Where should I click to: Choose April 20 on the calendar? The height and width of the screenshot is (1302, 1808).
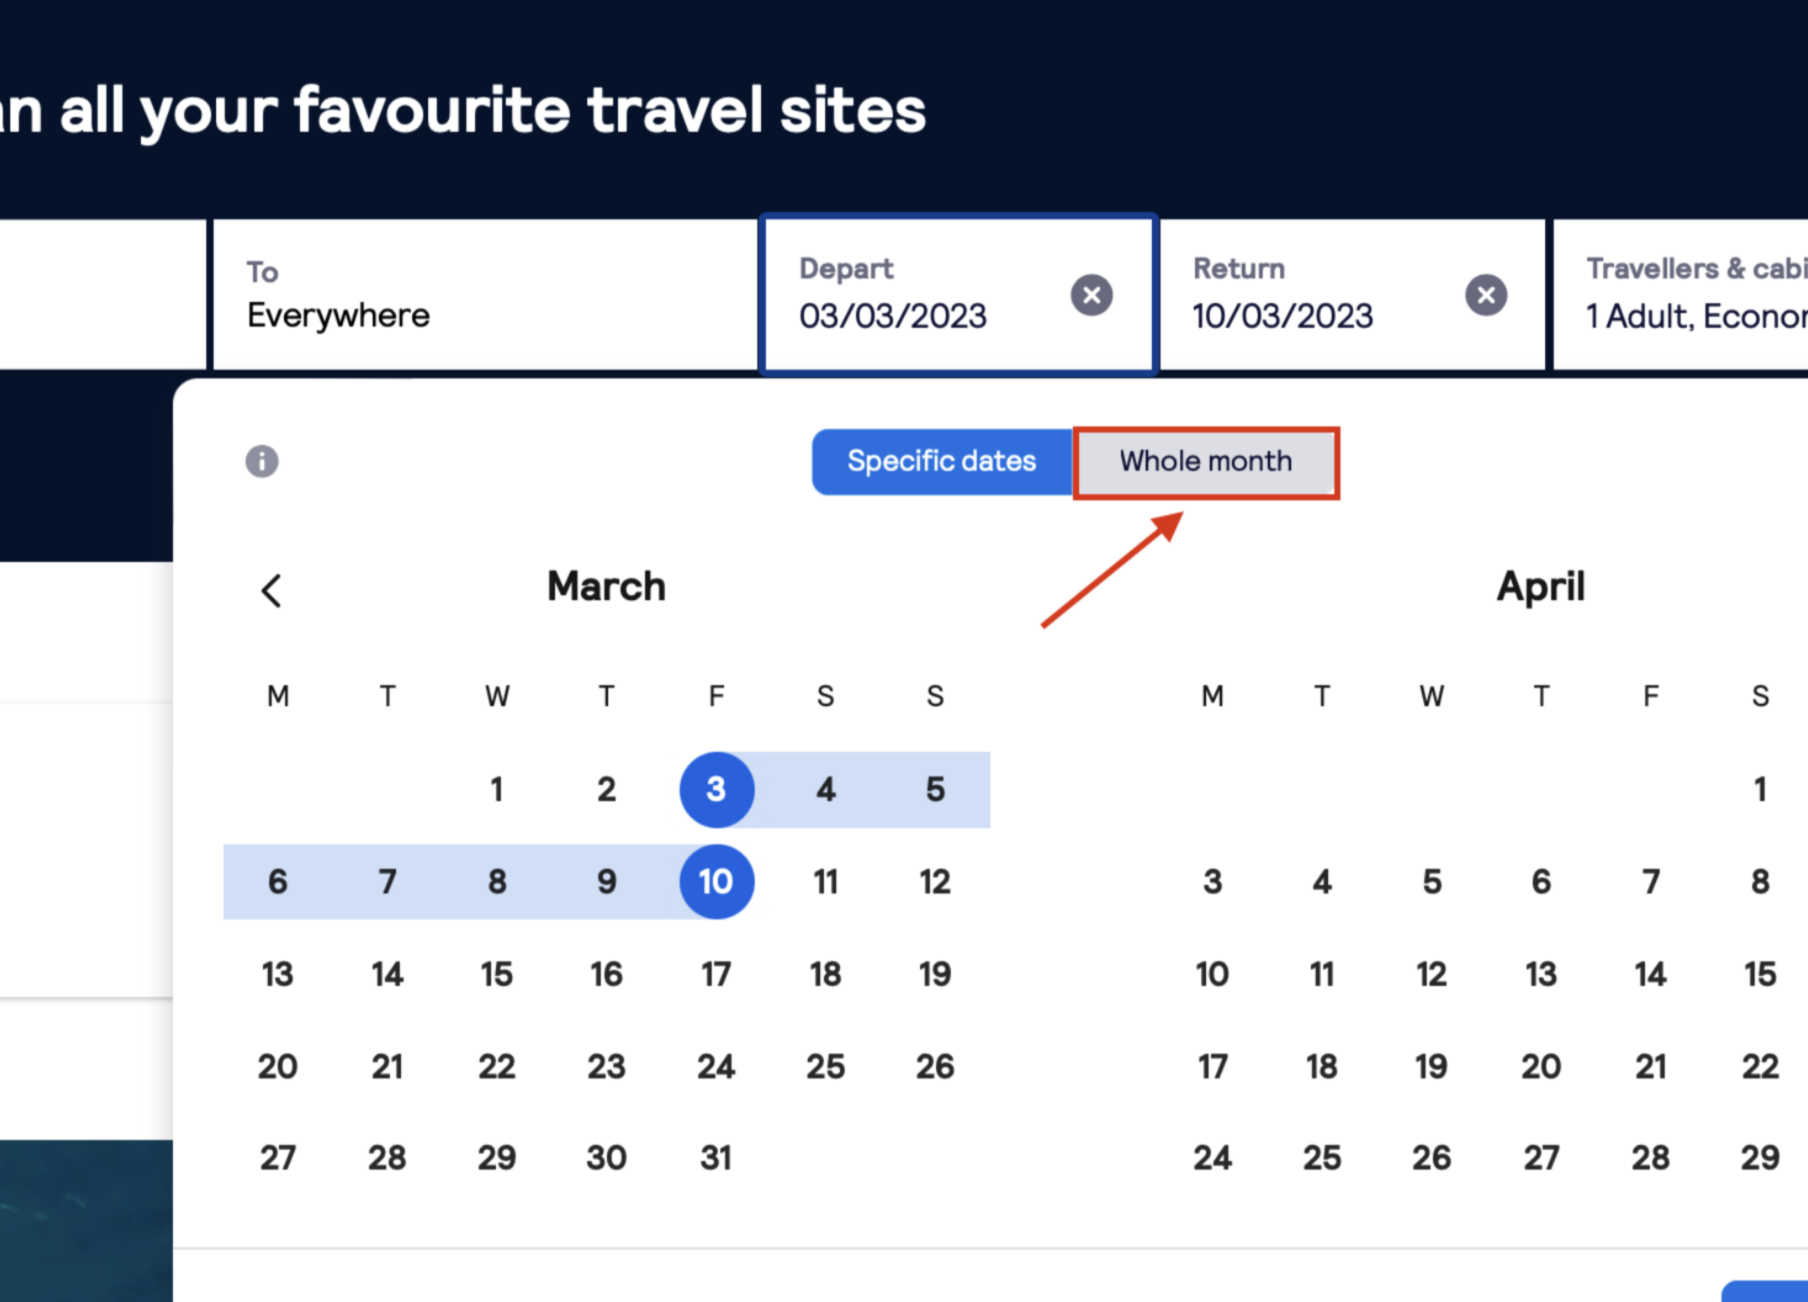pos(1541,1067)
